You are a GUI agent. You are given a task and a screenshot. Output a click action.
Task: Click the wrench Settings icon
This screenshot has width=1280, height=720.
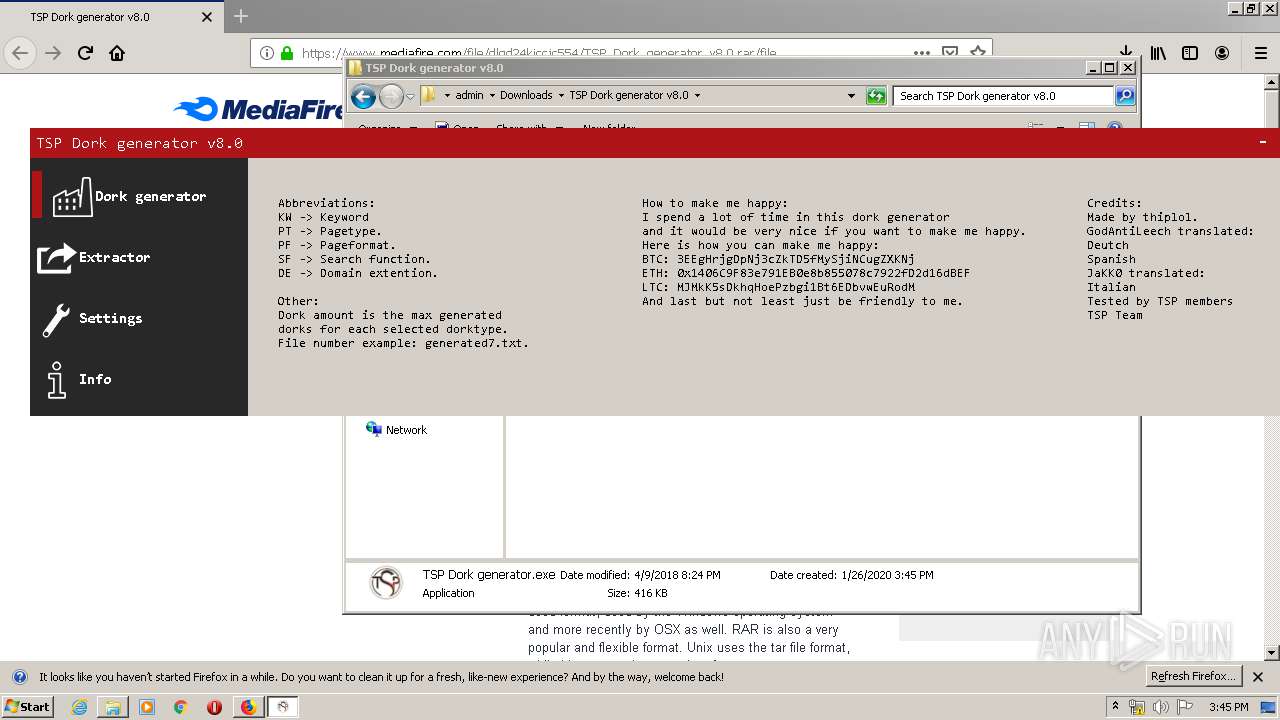[x=56, y=320]
